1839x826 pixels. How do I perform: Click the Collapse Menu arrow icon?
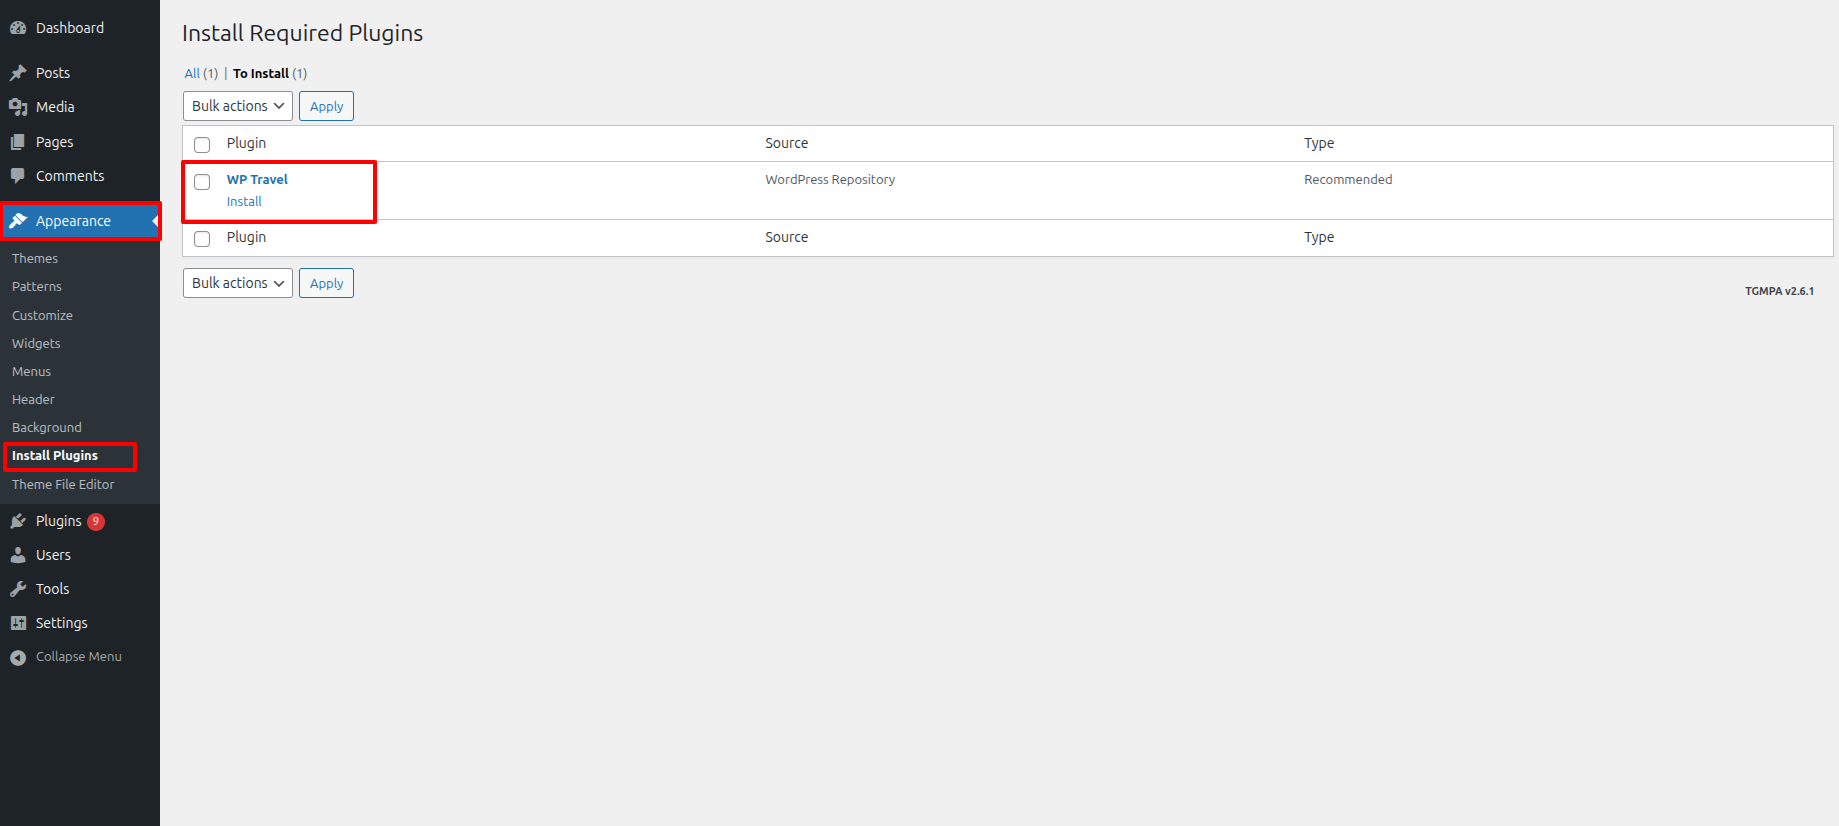point(18,657)
